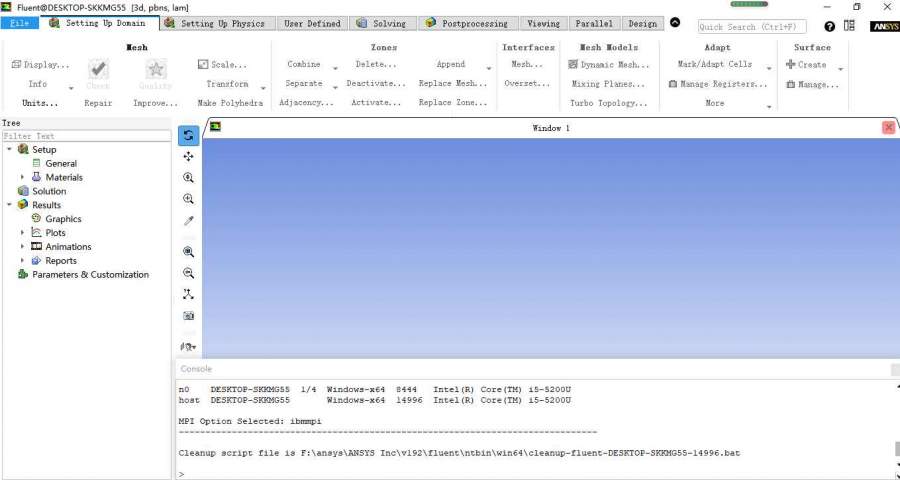
Task: Click the camera snapshot icon
Action: [x=188, y=316]
